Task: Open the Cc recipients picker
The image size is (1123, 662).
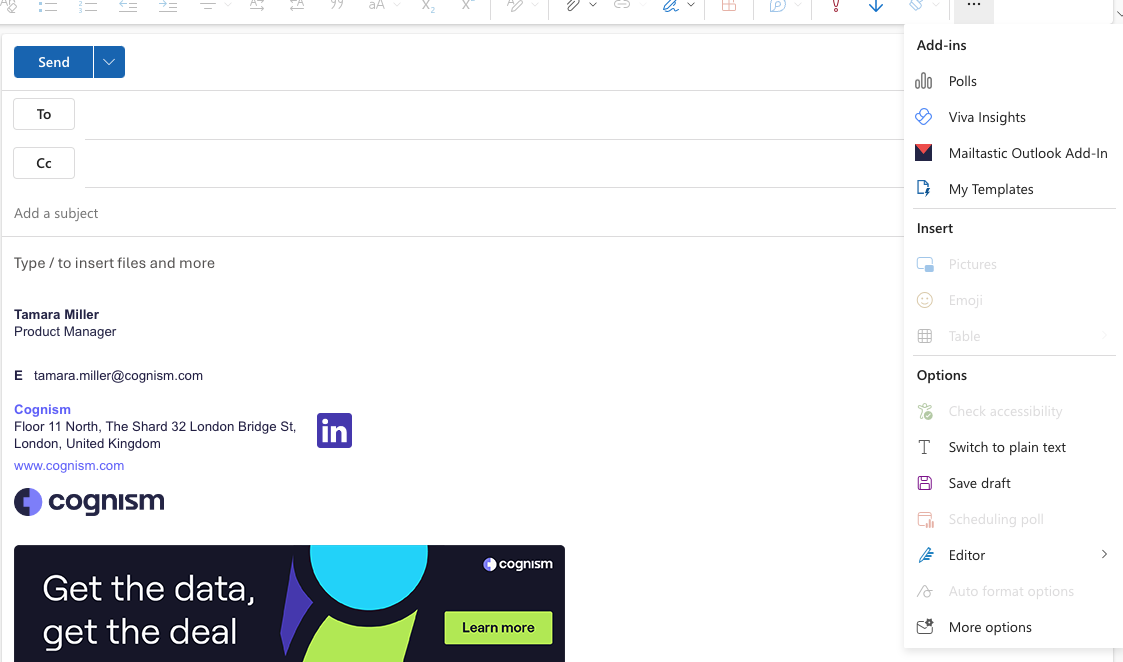Action: (x=44, y=163)
